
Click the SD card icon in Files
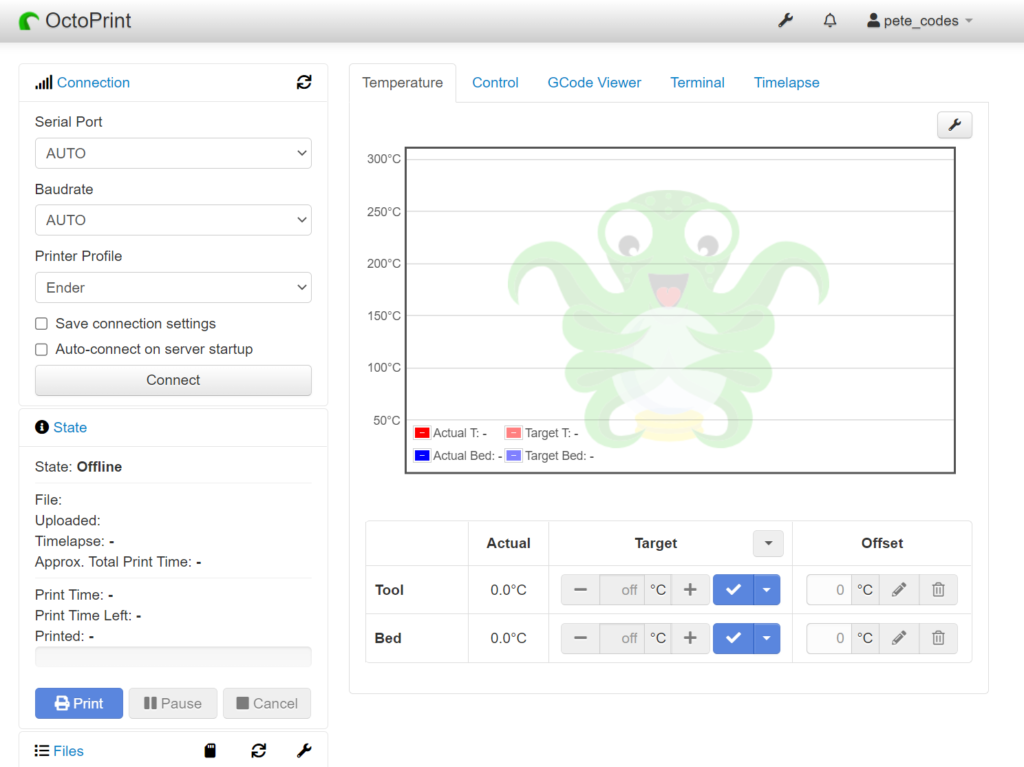point(210,751)
